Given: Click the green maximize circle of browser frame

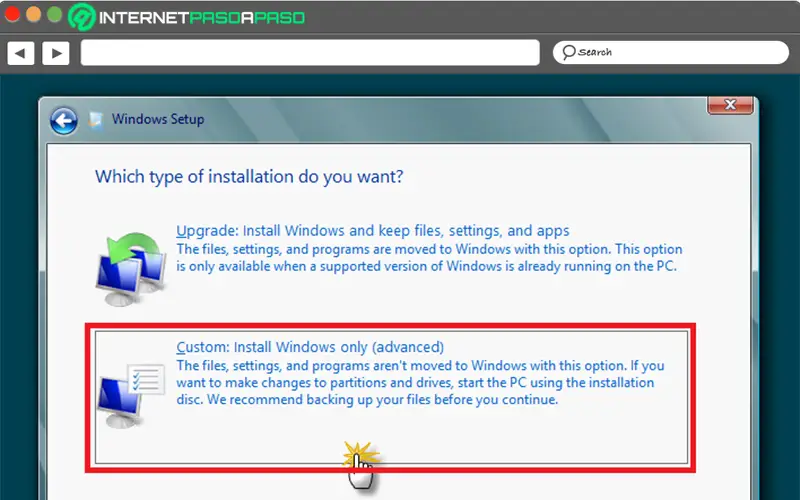Looking at the screenshot, I should click(55, 14).
